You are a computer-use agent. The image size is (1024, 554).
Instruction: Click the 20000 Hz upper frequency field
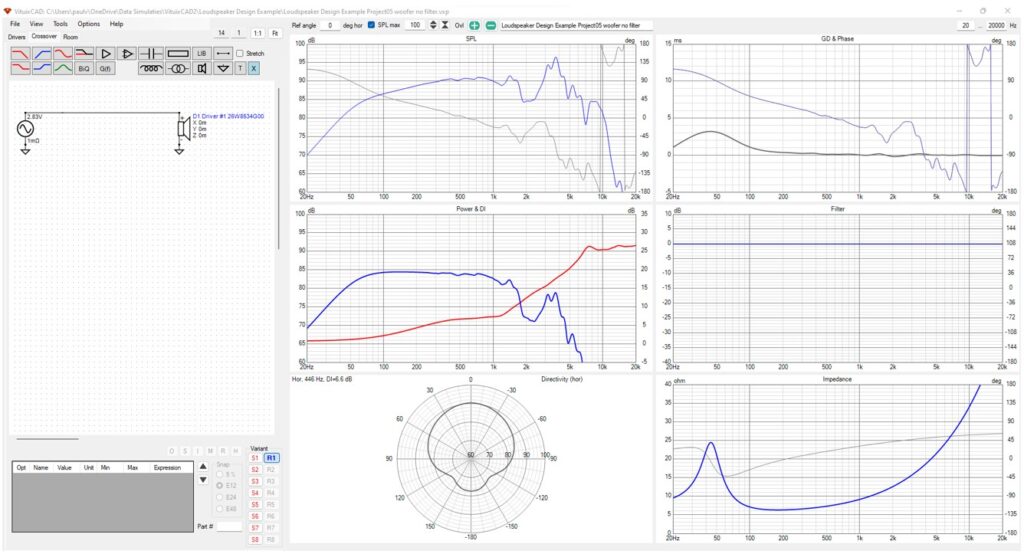click(x=995, y=25)
